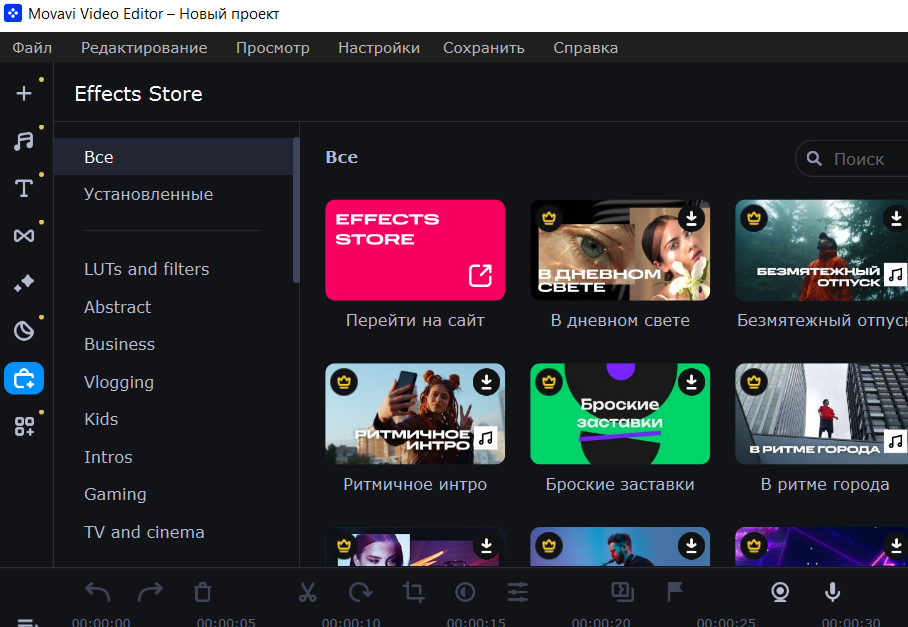Open the Effects sparkle sidebar tab
Image resolution: width=908 pixels, height=627 pixels.
click(x=24, y=283)
